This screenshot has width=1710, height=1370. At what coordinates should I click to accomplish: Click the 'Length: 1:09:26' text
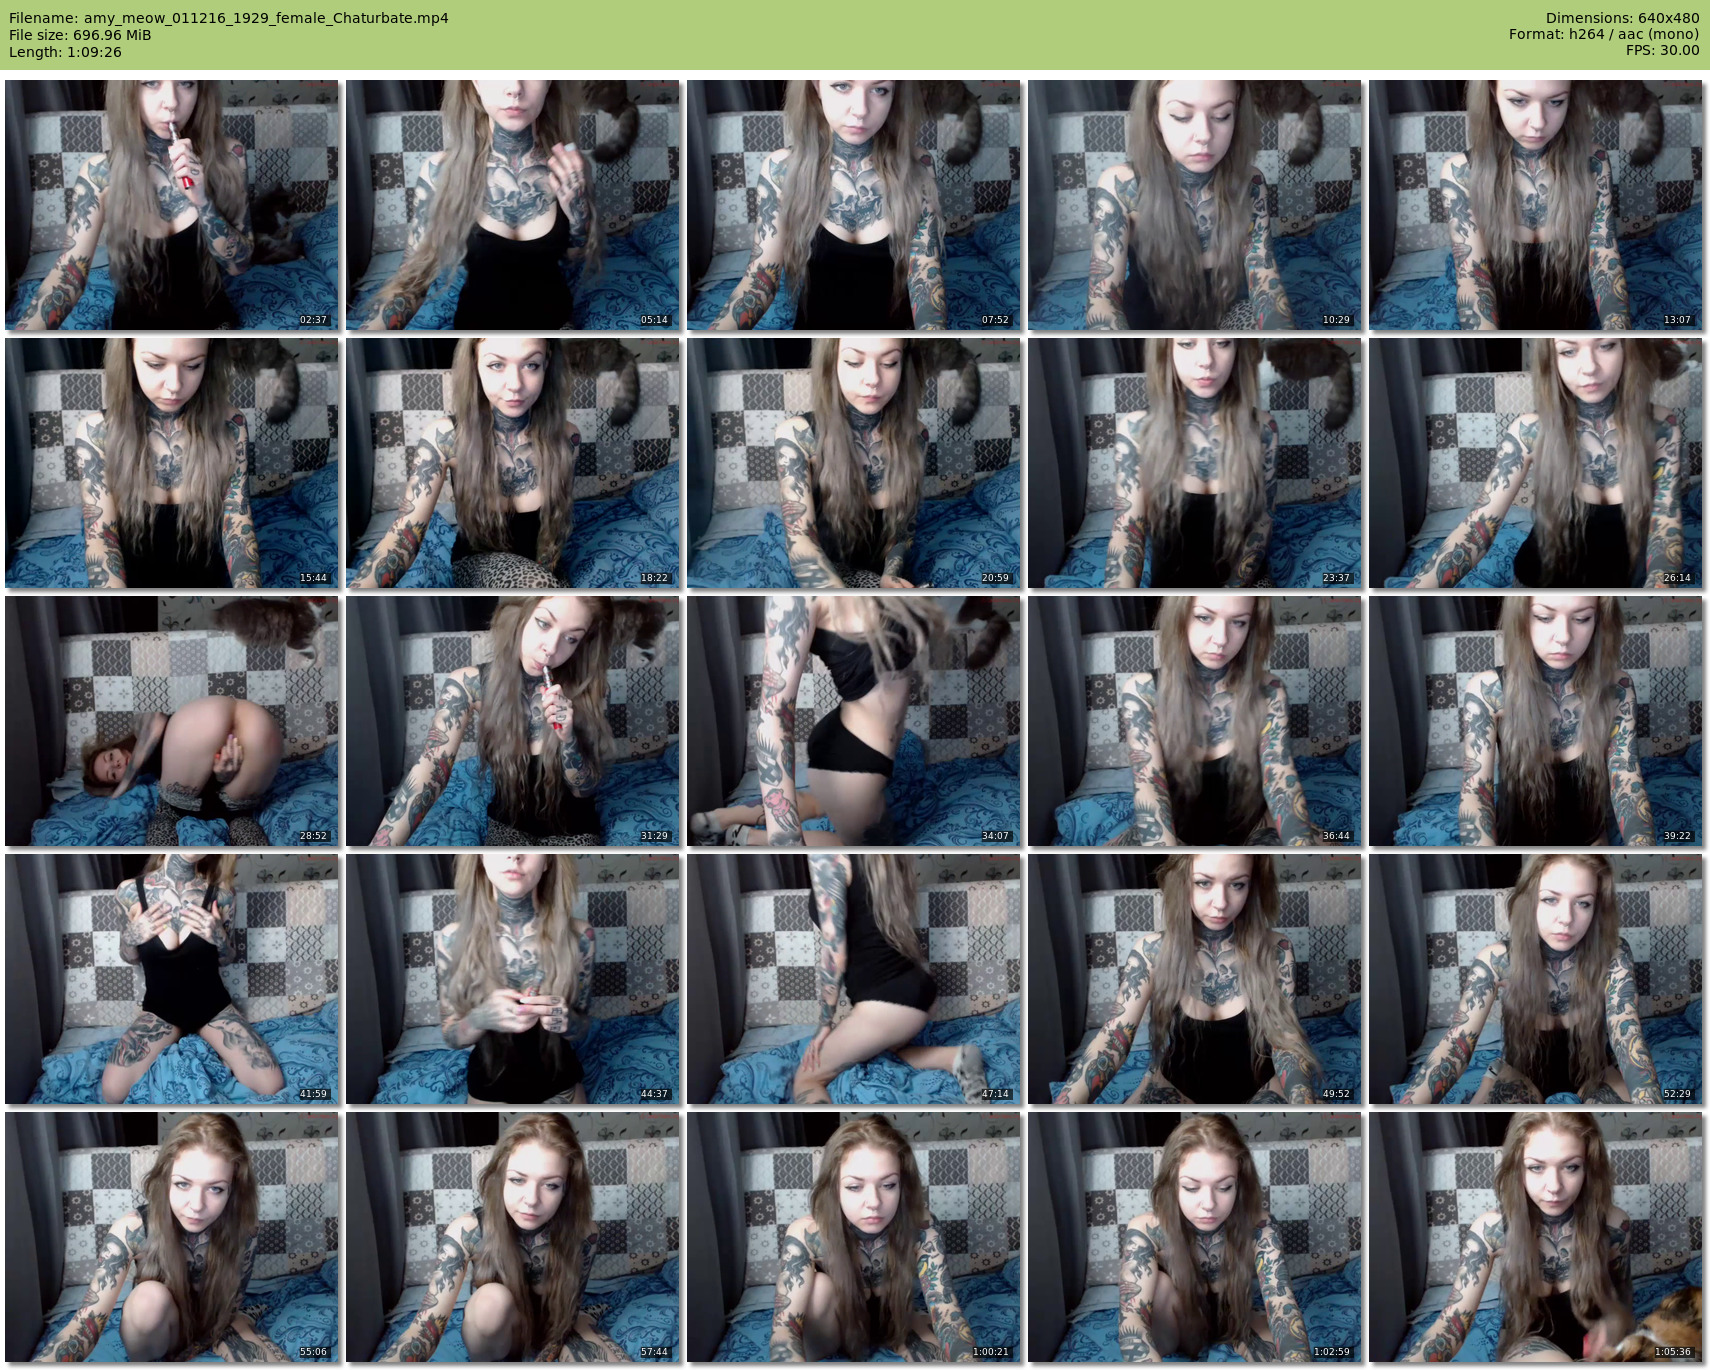pyautogui.click(x=65, y=52)
